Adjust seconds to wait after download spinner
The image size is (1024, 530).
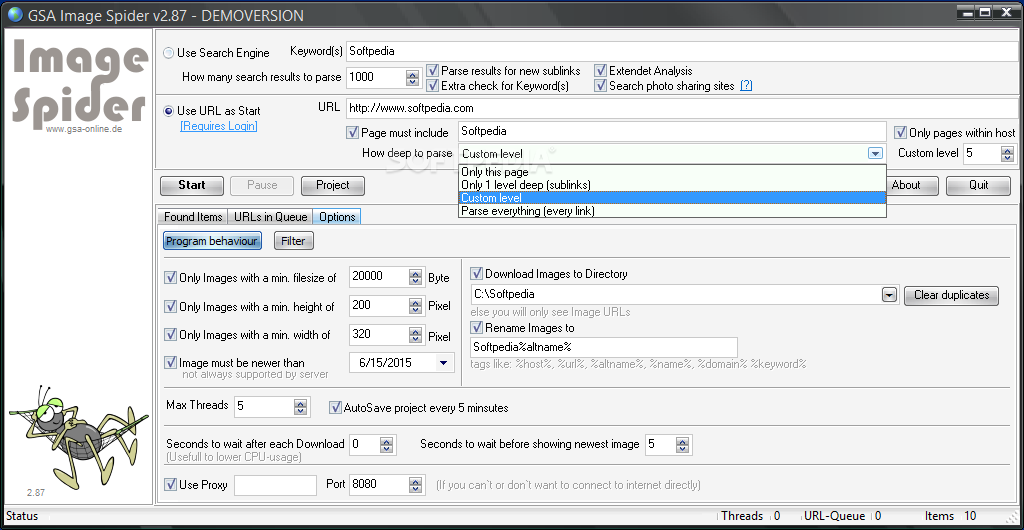[x=387, y=446]
